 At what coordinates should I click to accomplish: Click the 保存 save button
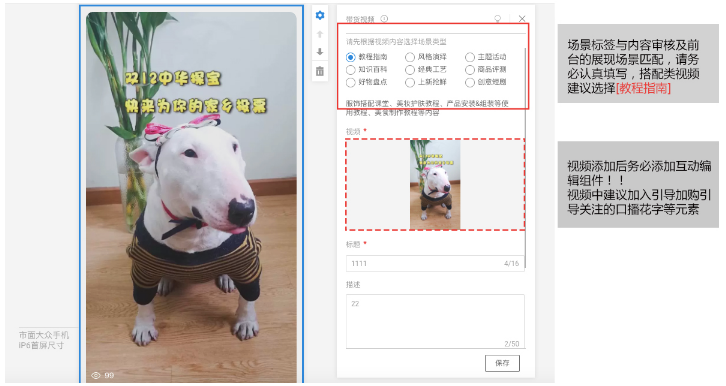[x=502, y=363]
